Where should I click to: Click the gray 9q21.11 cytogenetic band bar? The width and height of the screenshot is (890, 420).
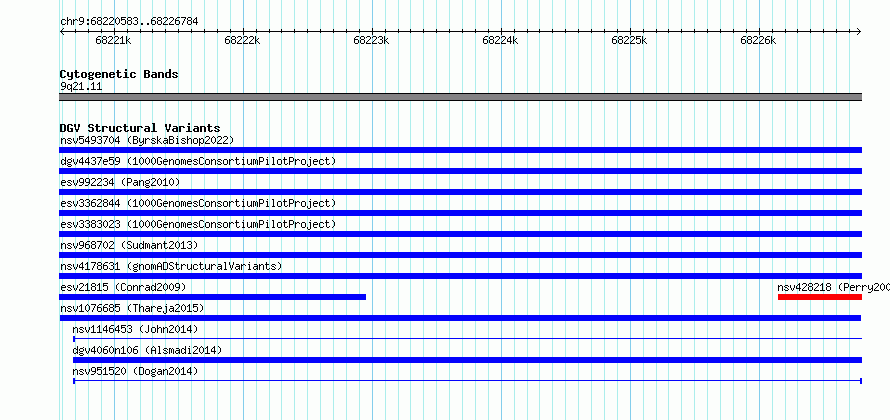point(460,97)
